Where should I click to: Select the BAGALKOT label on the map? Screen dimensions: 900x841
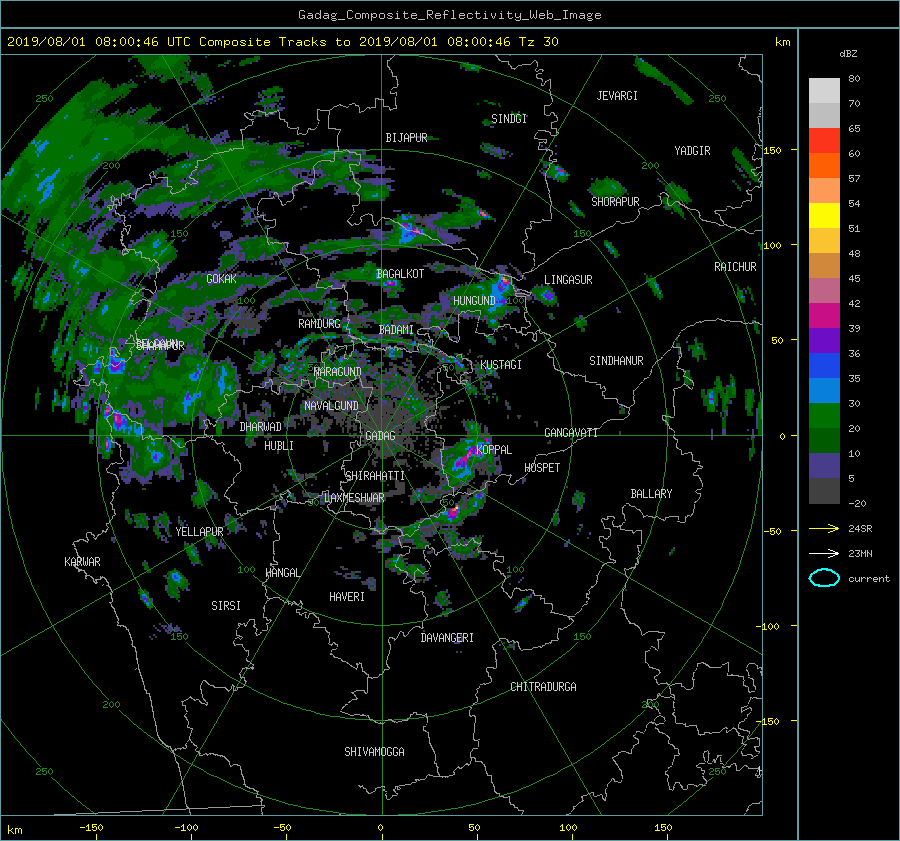(x=400, y=274)
